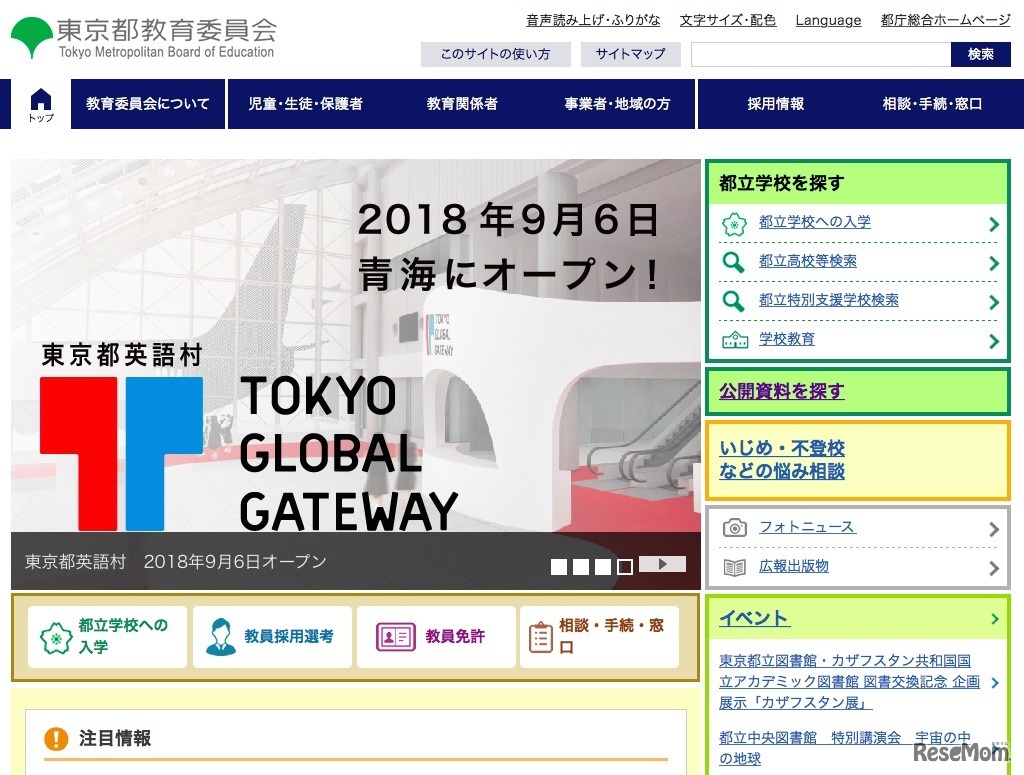Screen dimensions: 1024x775
Task: Open 音声読み上げ・ふりがな link
Action: 593,20
